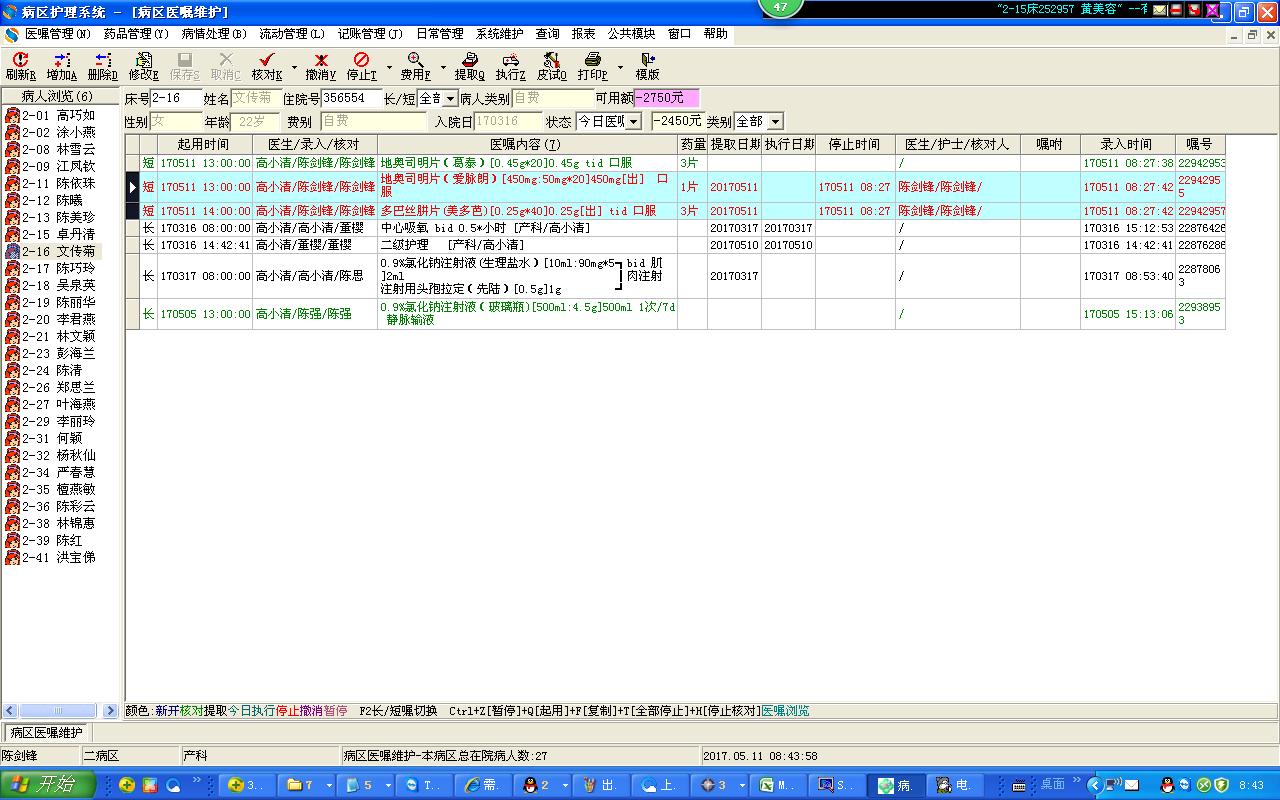Open the 查询 menu
1280x800 pixels.
tap(548, 34)
